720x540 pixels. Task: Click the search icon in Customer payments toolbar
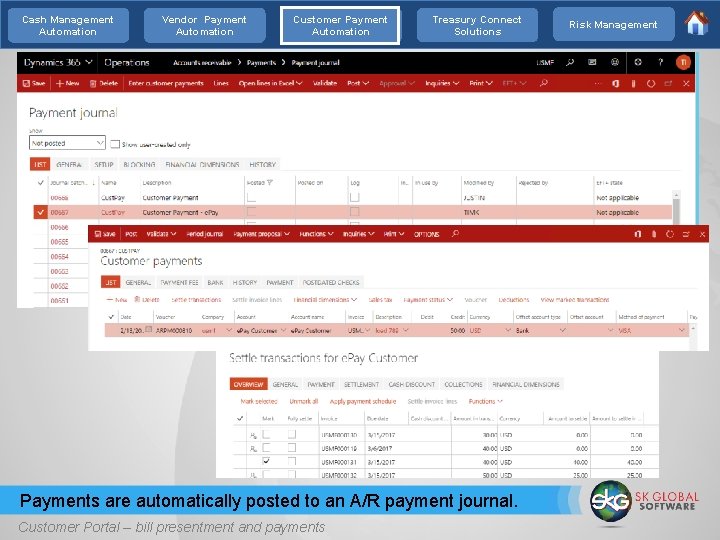click(455, 234)
